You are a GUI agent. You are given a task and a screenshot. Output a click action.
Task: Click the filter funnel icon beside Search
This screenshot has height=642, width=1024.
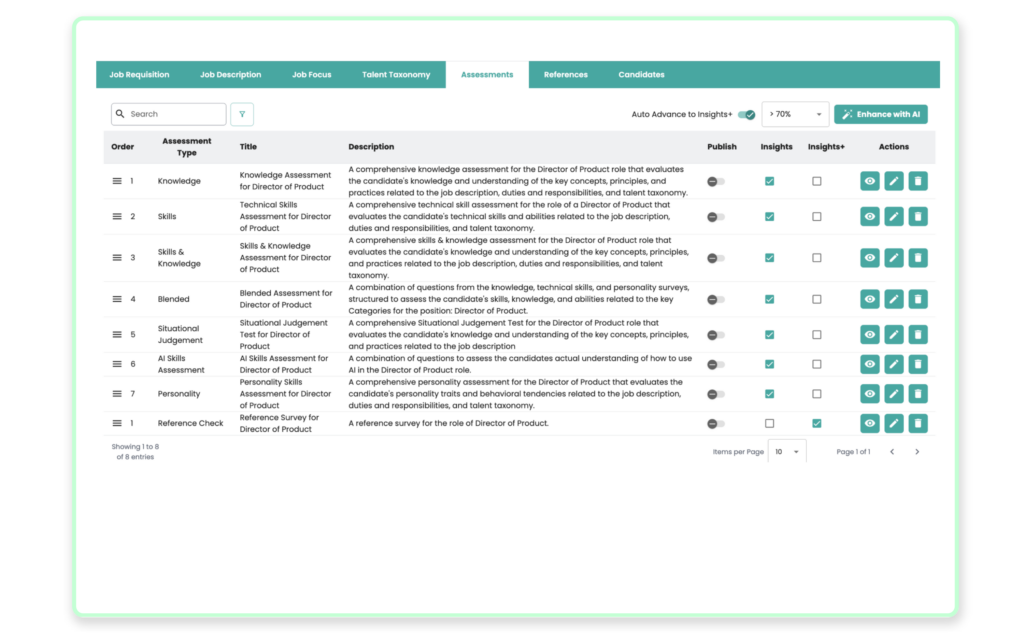pyautogui.click(x=242, y=114)
